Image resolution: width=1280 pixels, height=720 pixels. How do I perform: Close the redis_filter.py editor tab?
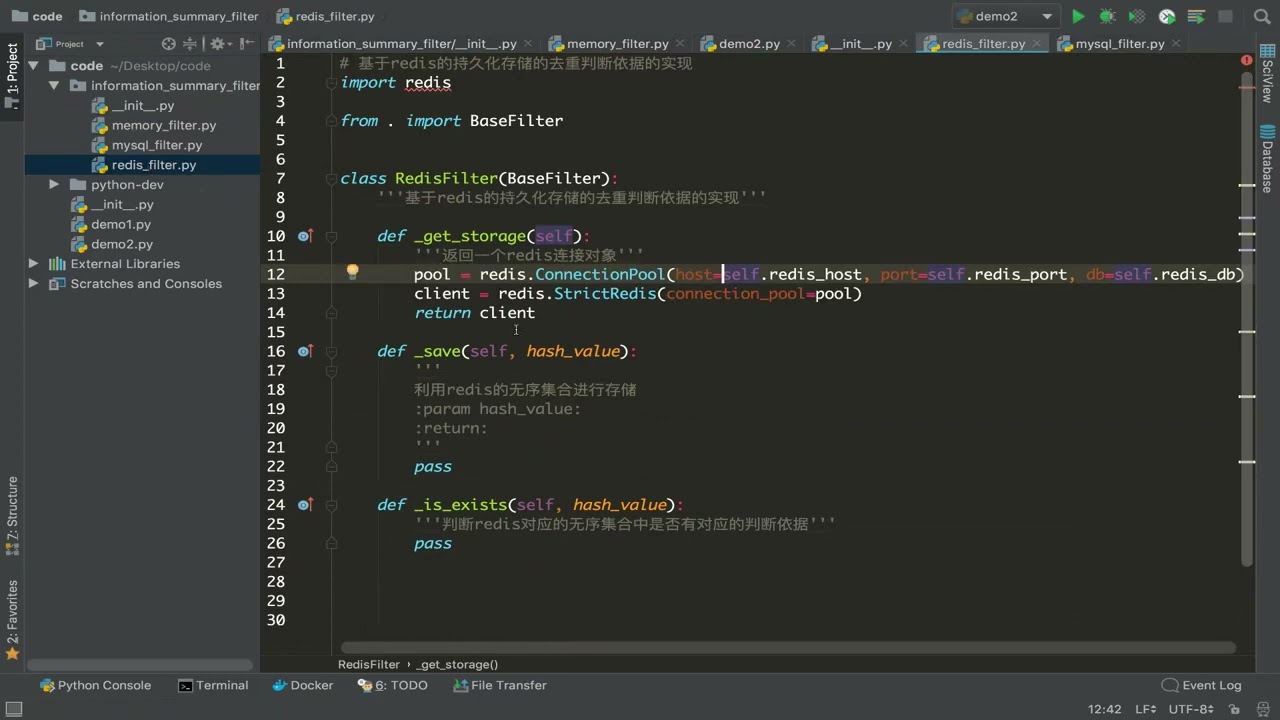pyautogui.click(x=1038, y=44)
